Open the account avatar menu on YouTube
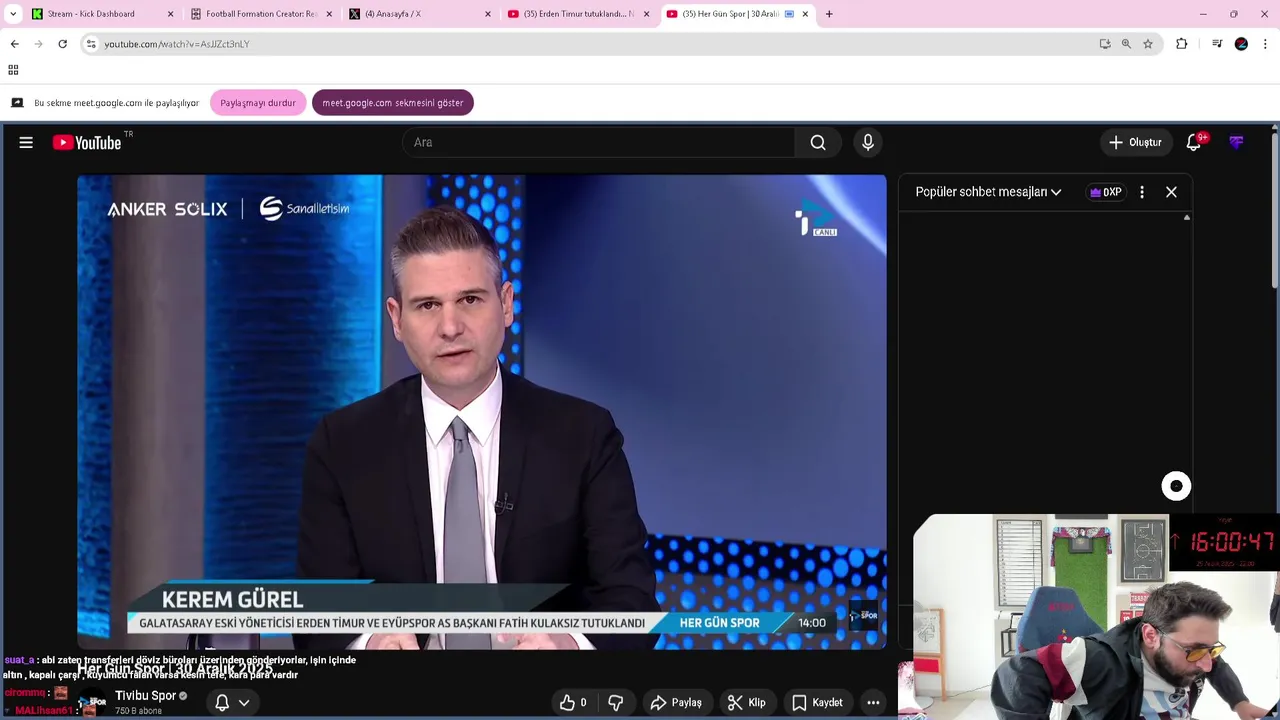1280x720 pixels. (x=1236, y=143)
